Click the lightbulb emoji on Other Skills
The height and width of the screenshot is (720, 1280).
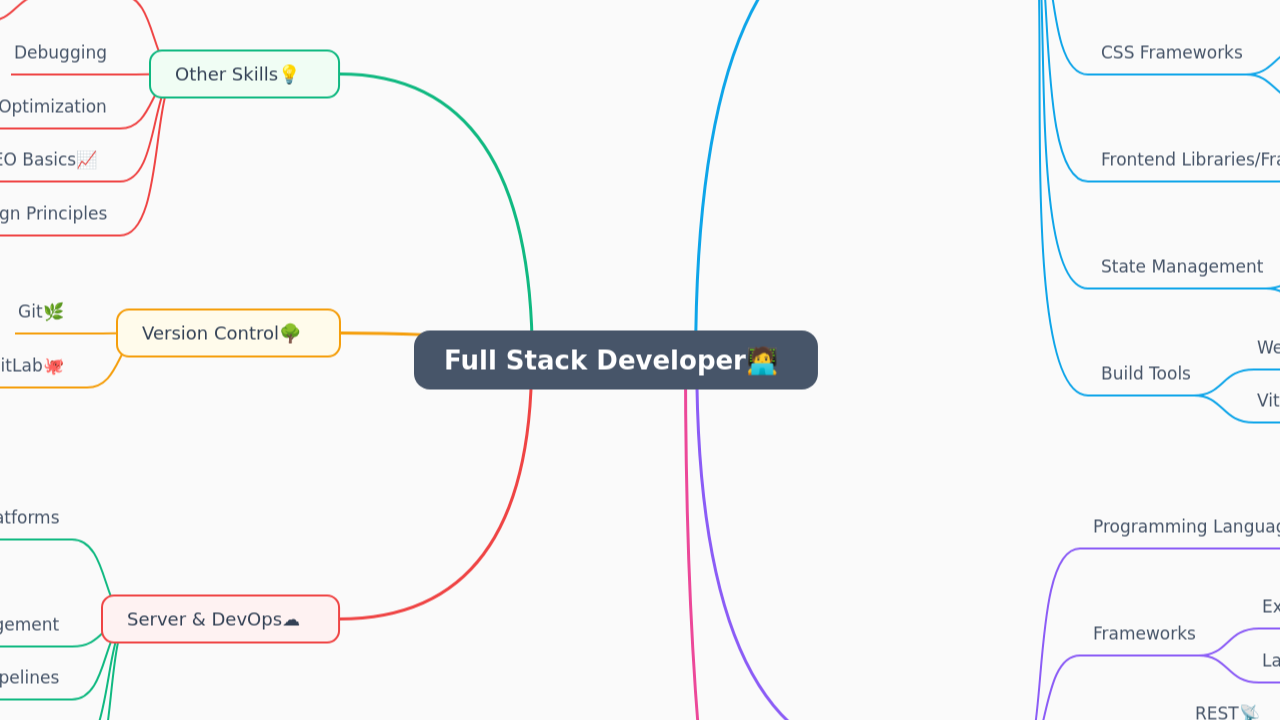point(289,74)
